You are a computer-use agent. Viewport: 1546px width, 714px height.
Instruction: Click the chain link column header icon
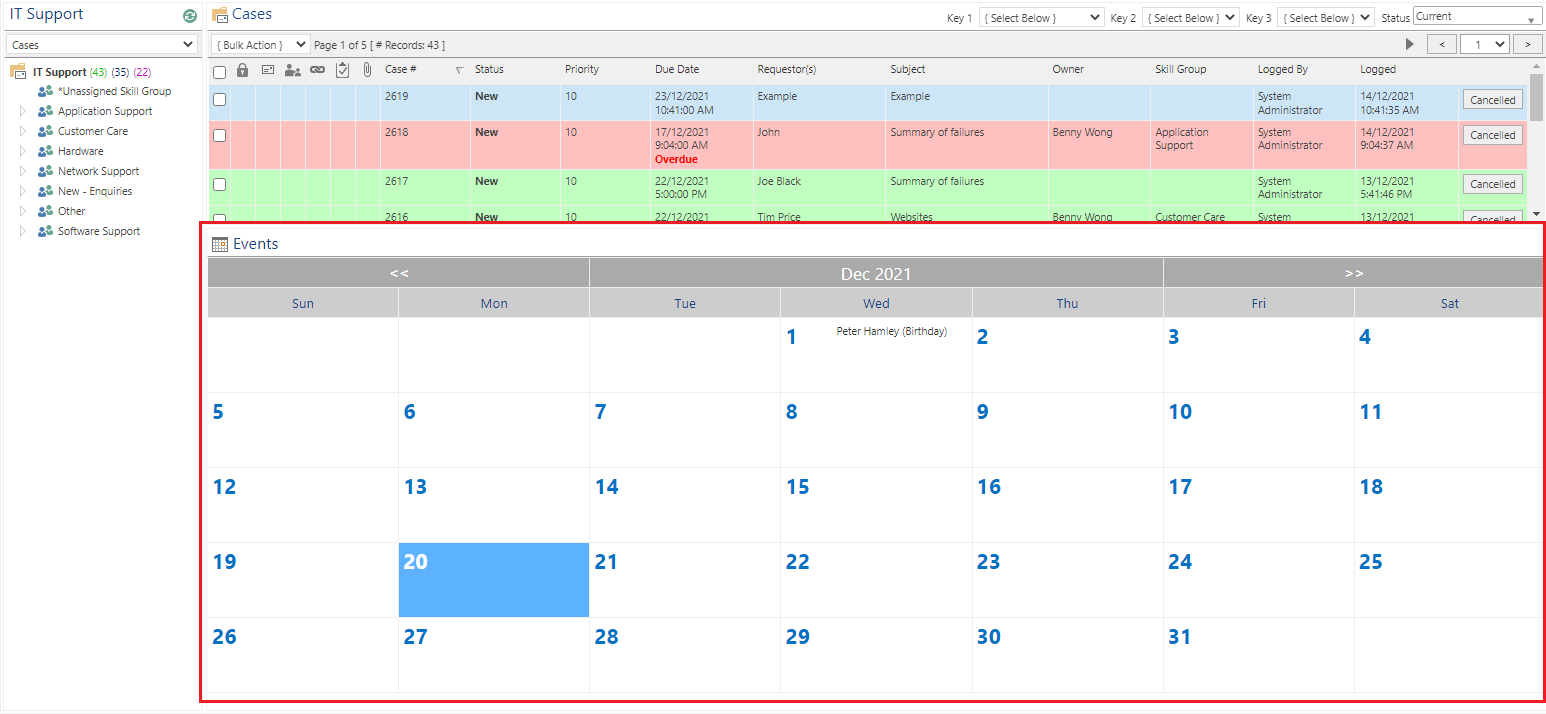point(317,70)
